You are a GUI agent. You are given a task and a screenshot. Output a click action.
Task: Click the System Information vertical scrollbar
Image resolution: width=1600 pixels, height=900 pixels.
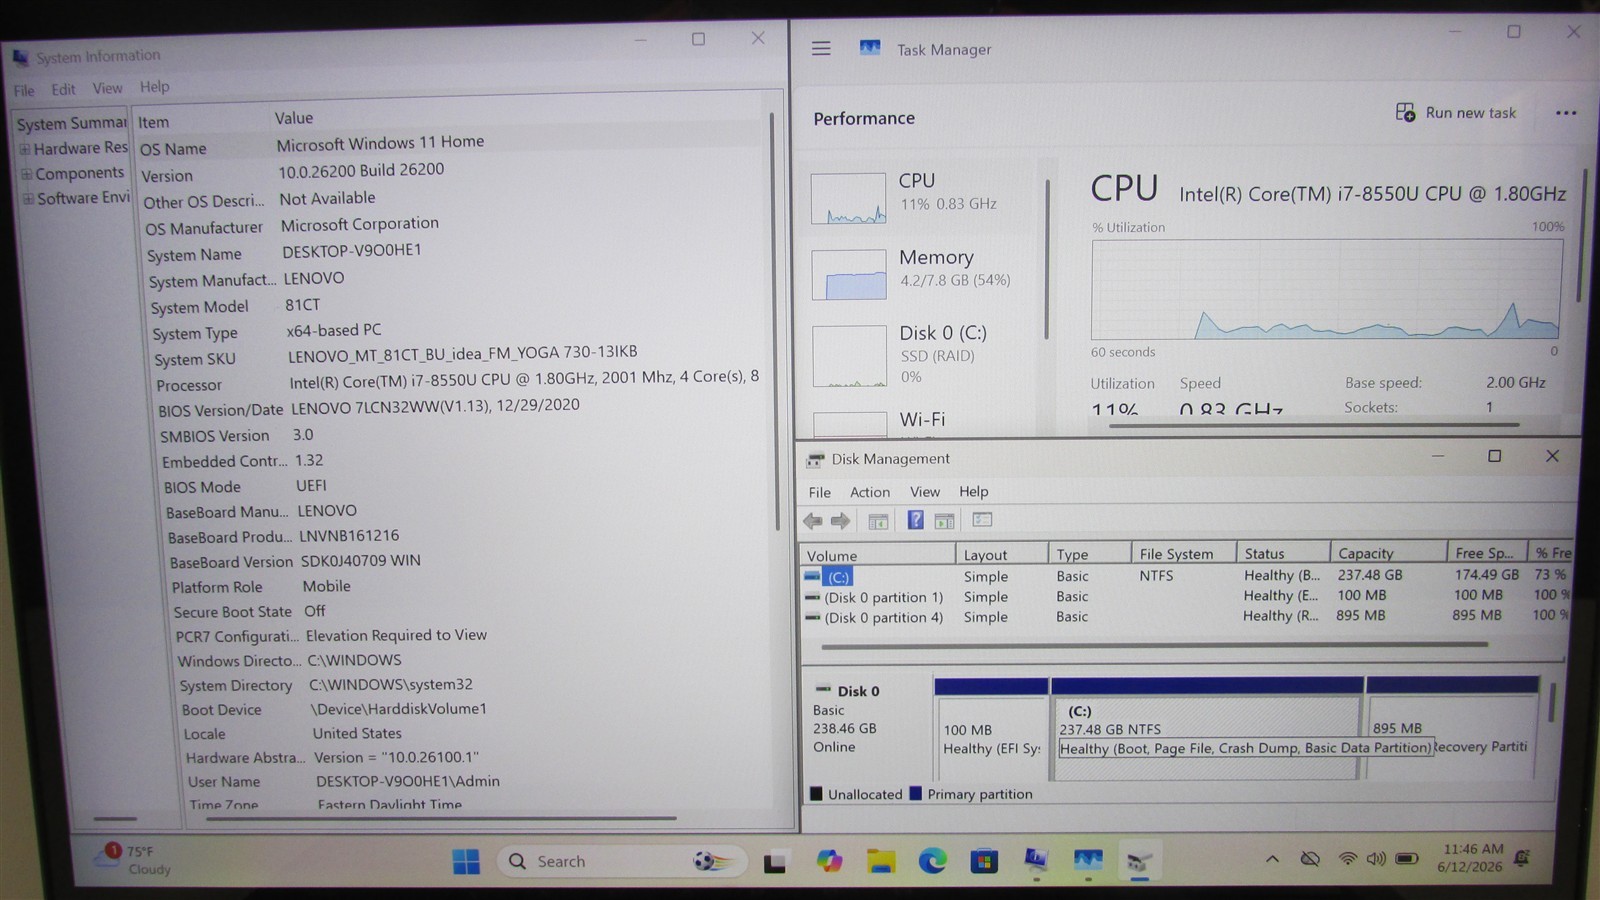(773, 320)
